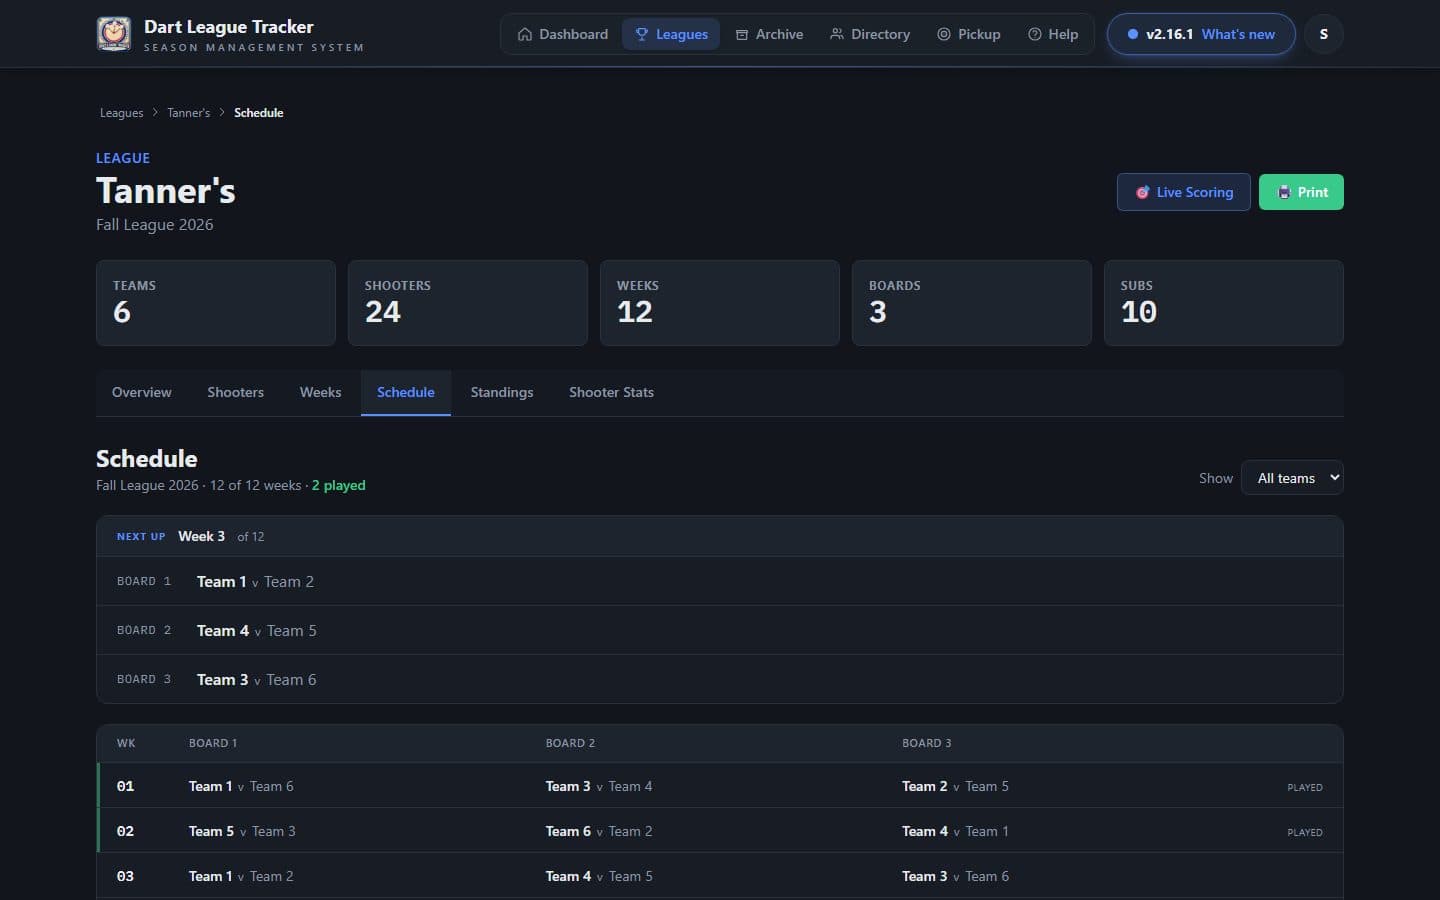1440x900 pixels.
Task: Open the user avatar S menu
Action: pos(1323,34)
